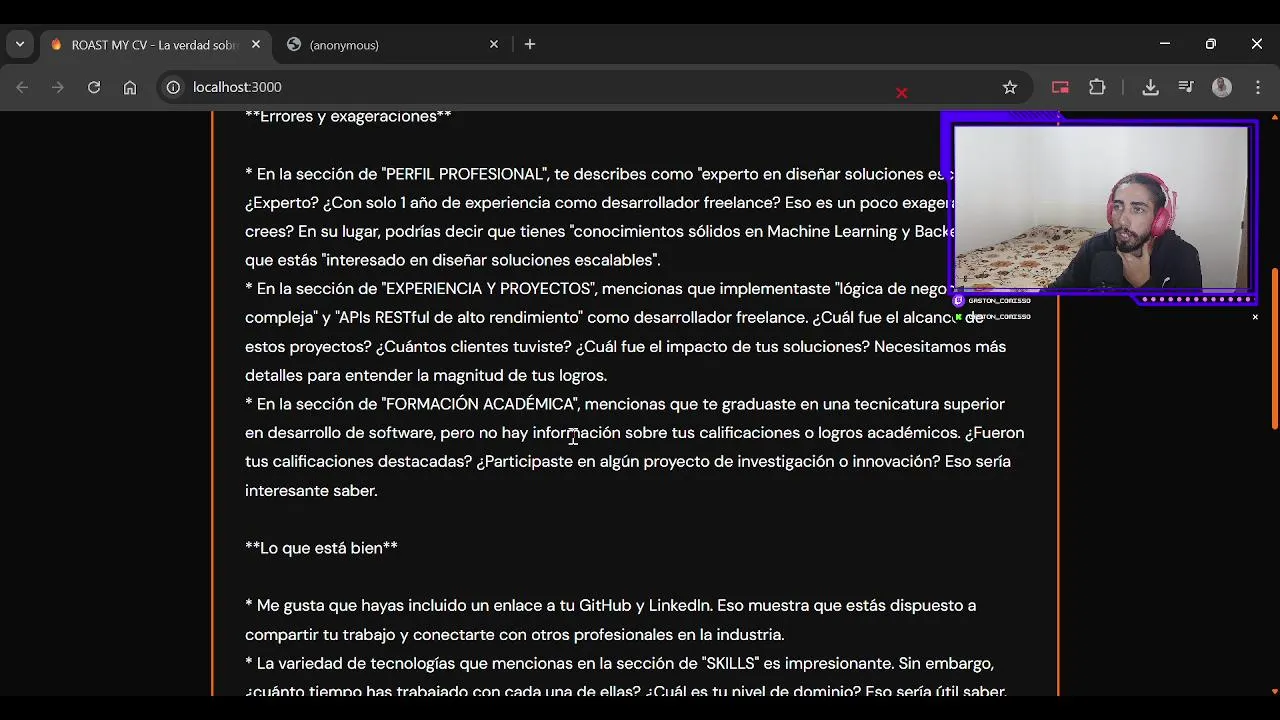The height and width of the screenshot is (720, 1280).
Task: Click the line ending "interesante saber."
Action: (x=311, y=490)
